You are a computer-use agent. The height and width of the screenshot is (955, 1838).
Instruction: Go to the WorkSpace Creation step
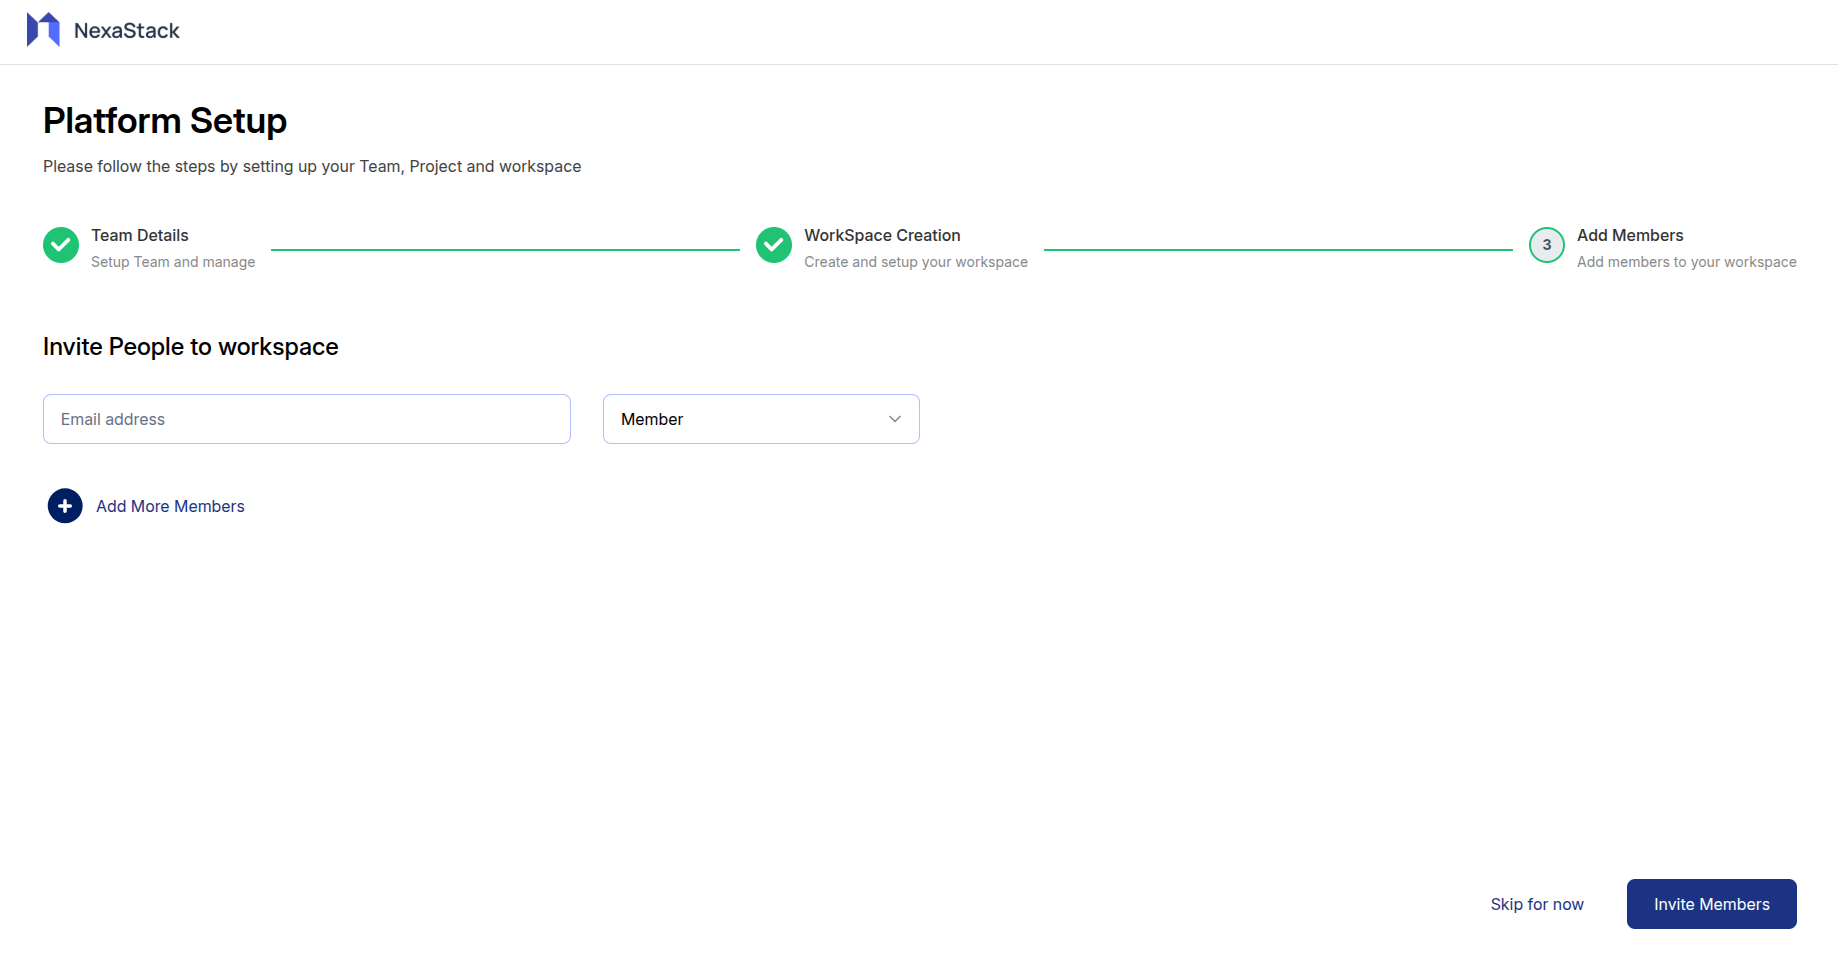click(881, 235)
